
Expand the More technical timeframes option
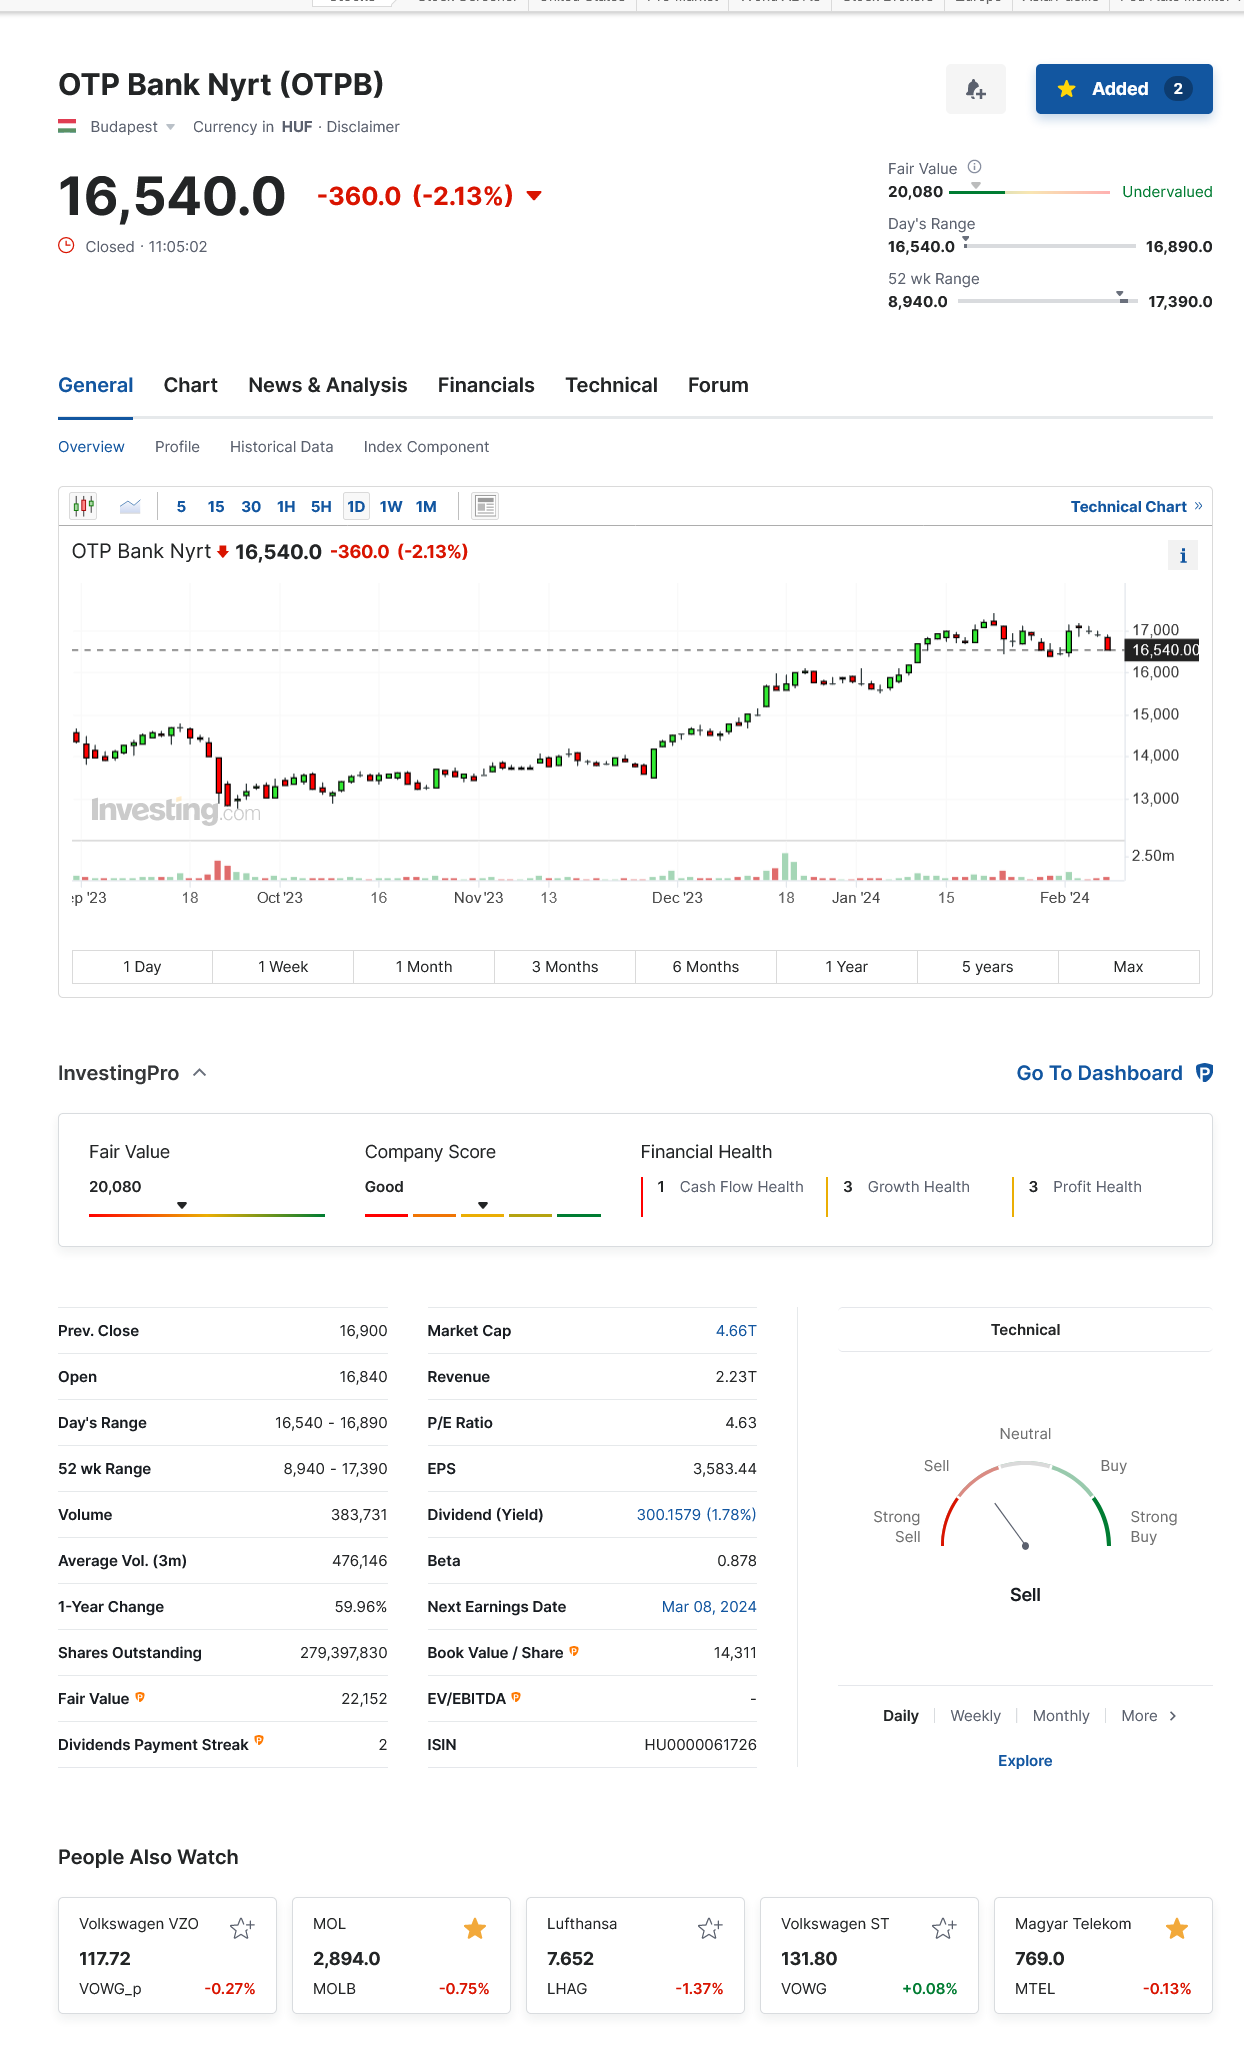1148,1716
